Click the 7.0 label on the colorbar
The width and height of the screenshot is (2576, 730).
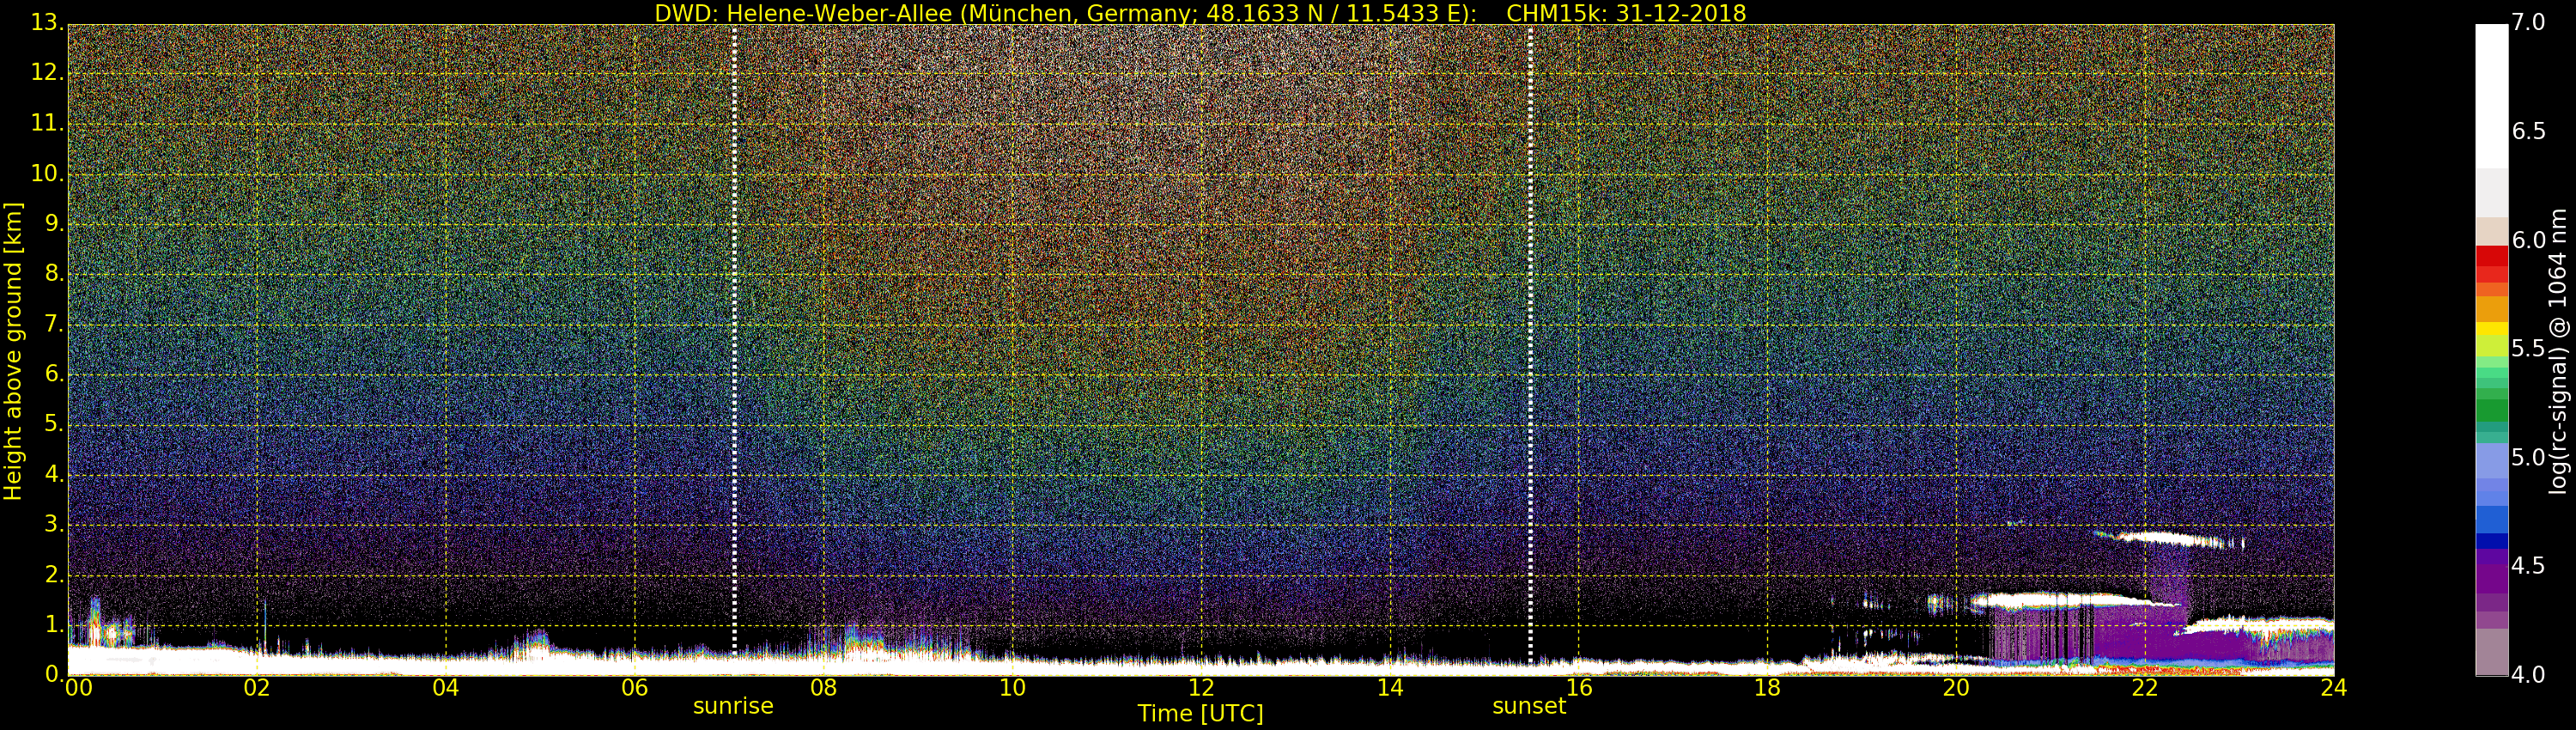(x=2528, y=22)
